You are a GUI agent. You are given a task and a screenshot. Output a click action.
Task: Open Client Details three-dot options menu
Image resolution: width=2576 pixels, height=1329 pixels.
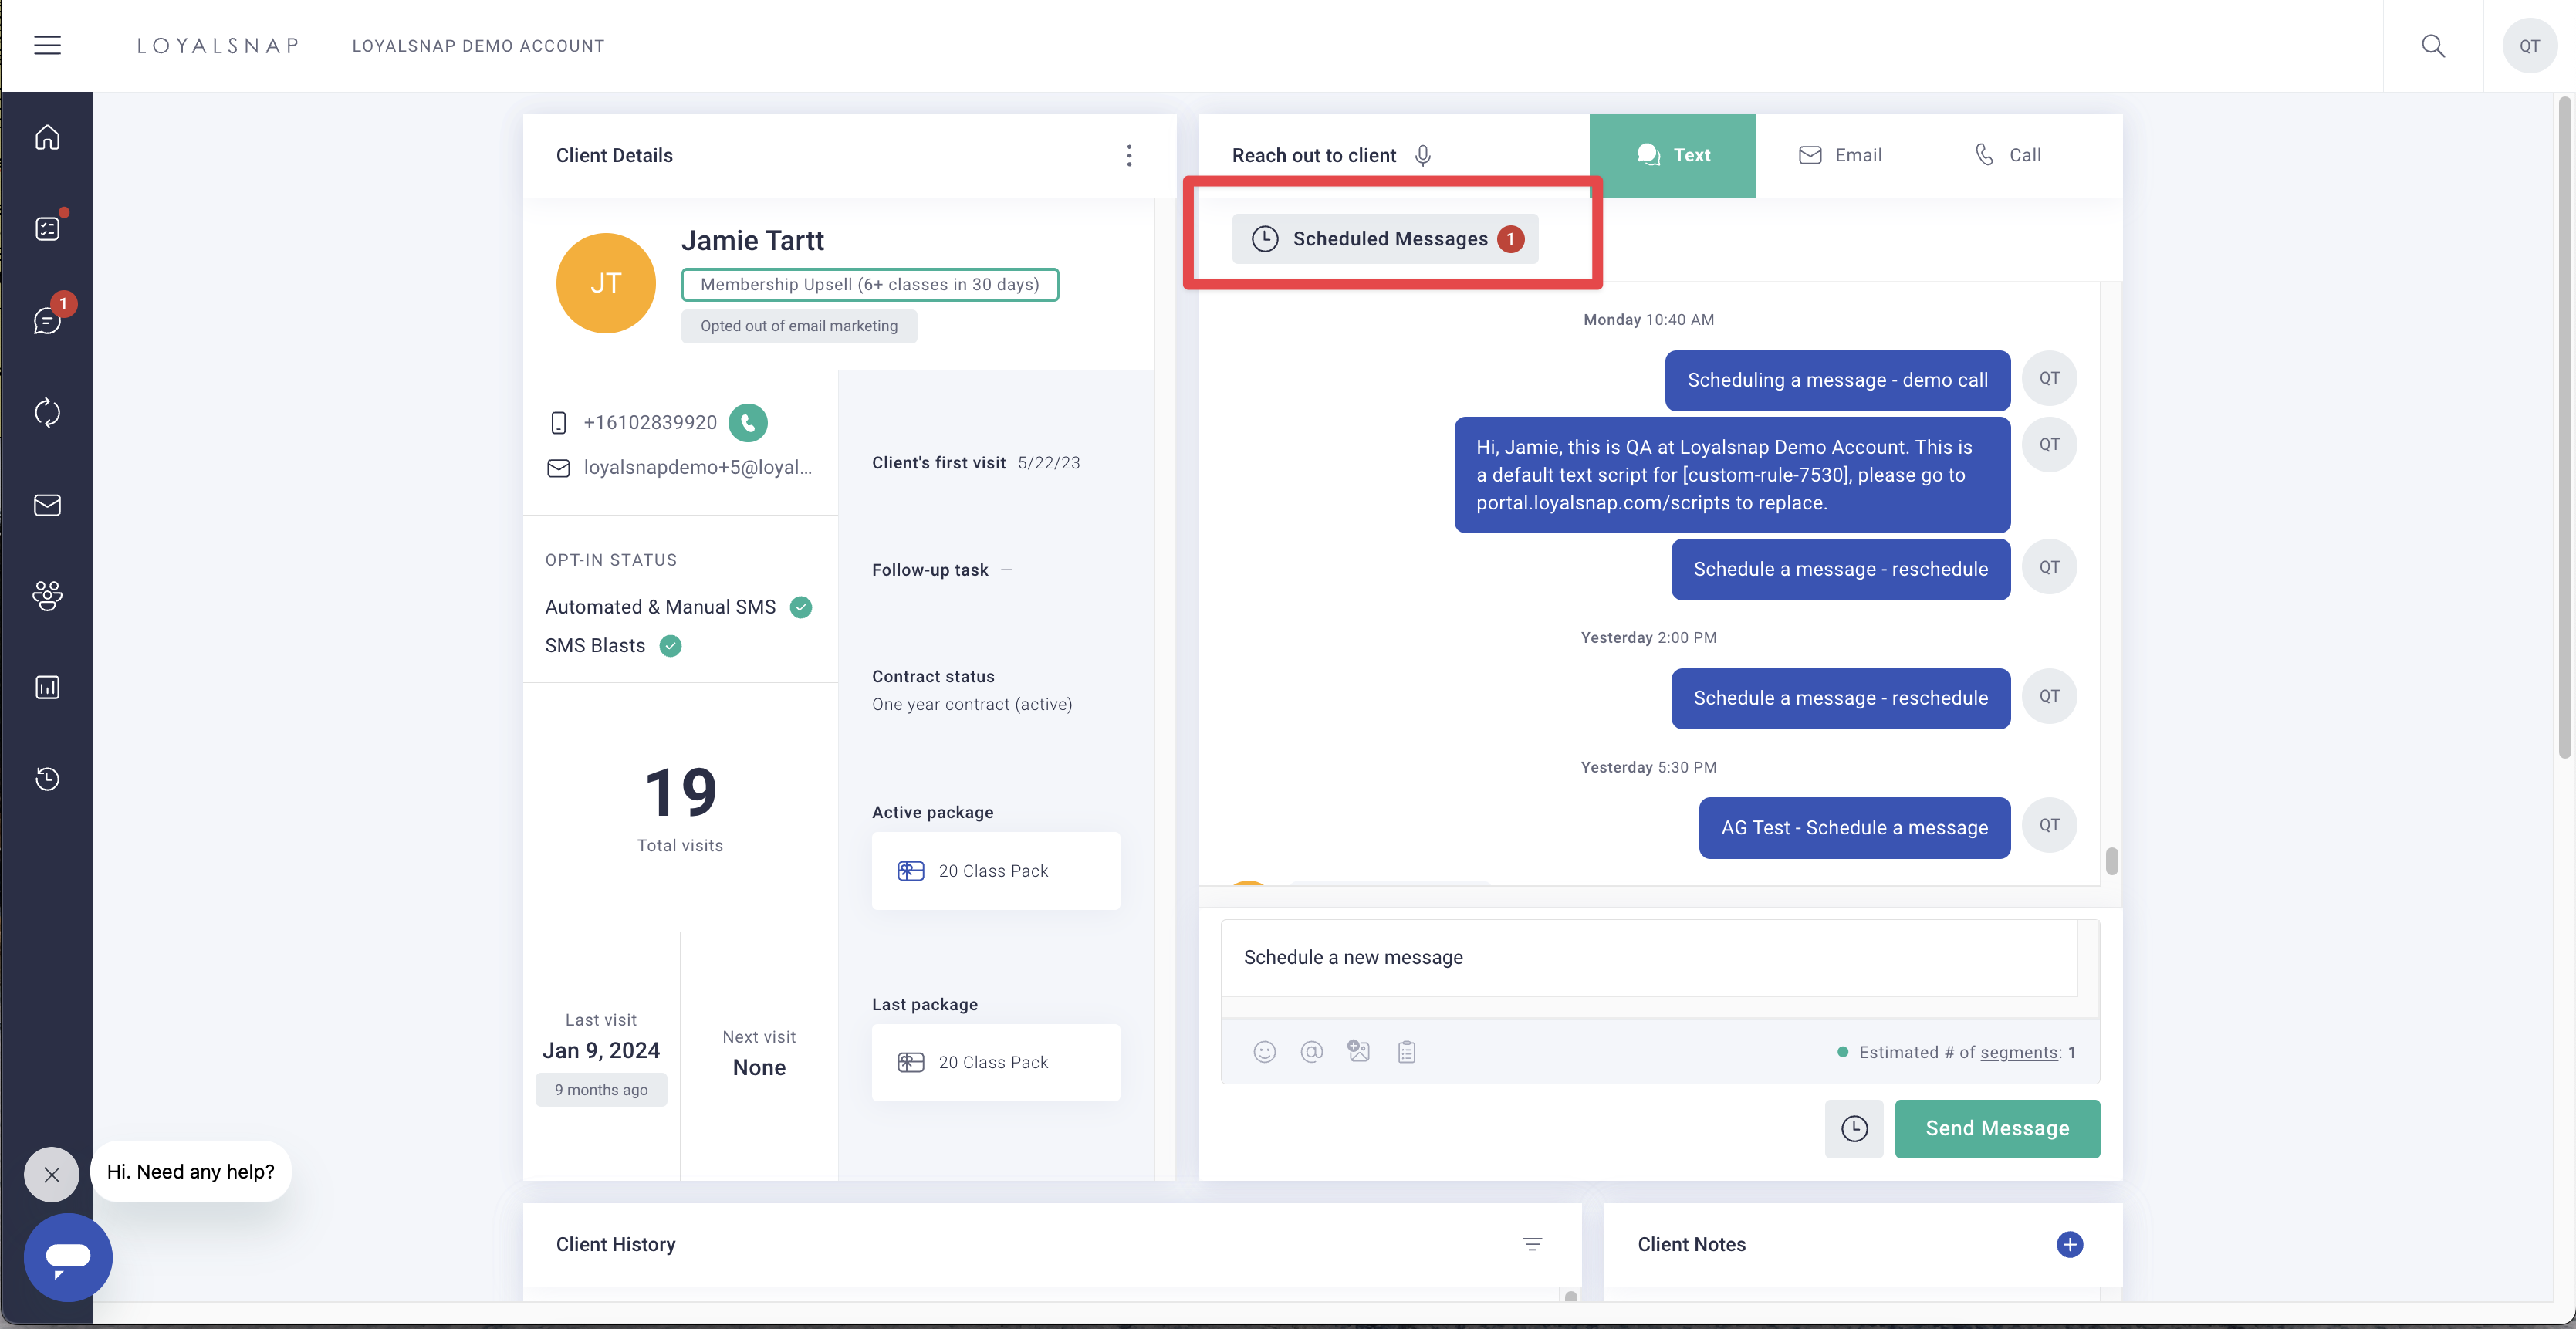1129,155
